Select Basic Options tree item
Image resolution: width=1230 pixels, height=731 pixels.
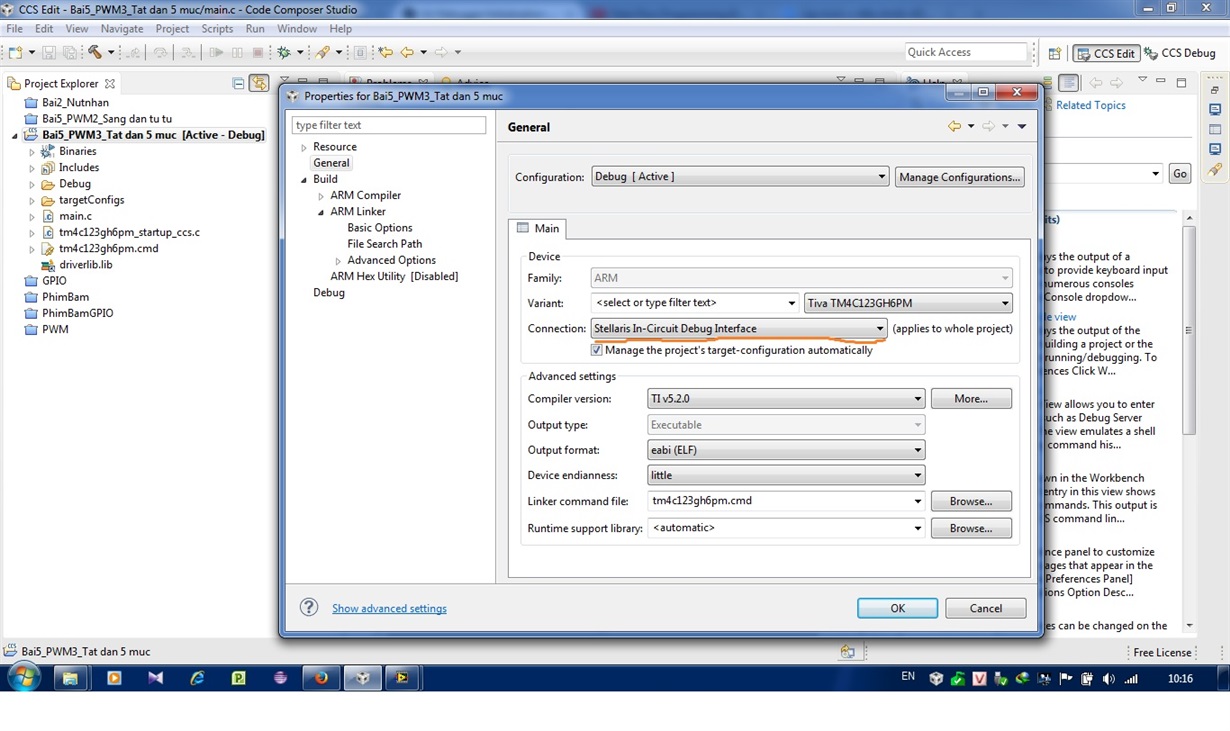[x=380, y=228]
